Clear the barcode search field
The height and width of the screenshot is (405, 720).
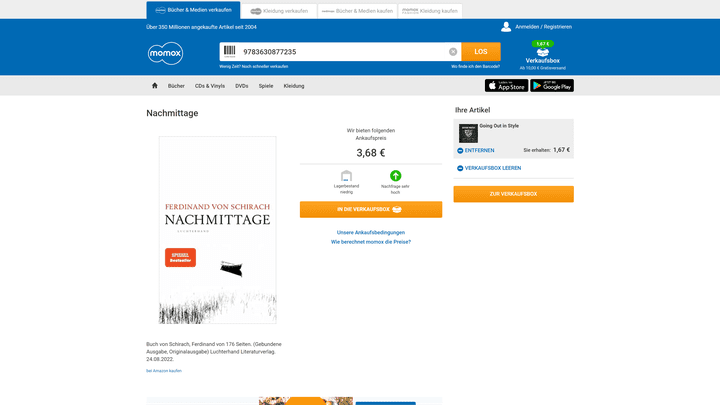(x=453, y=52)
